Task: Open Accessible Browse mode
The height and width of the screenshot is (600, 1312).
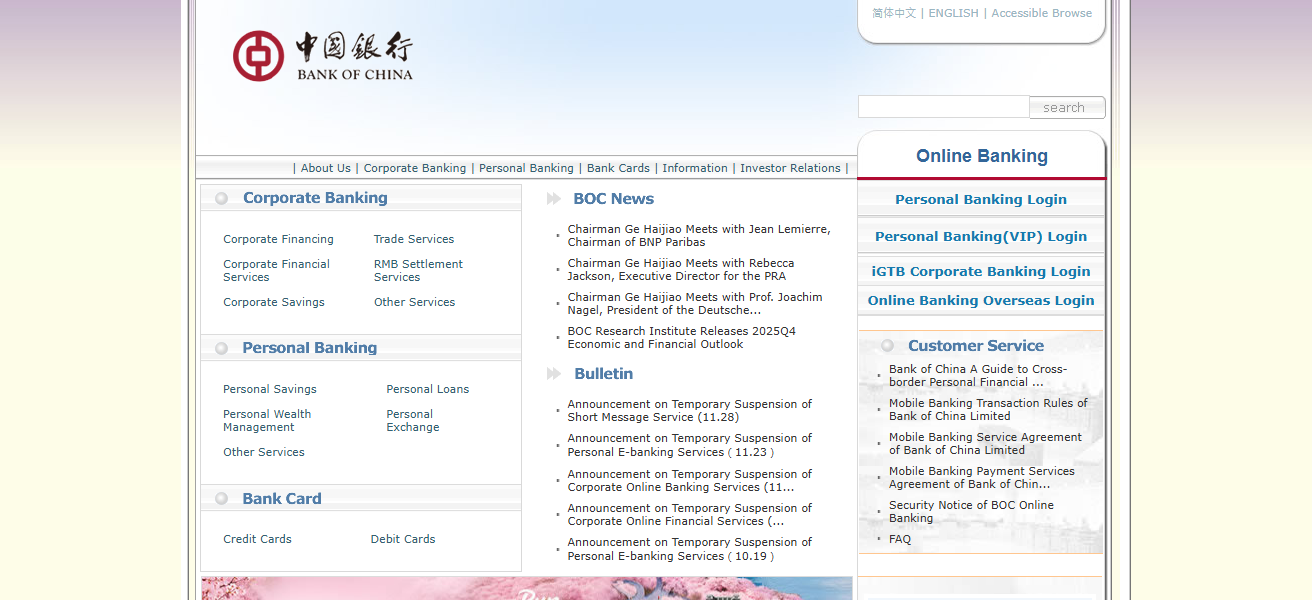Action: click(1041, 13)
